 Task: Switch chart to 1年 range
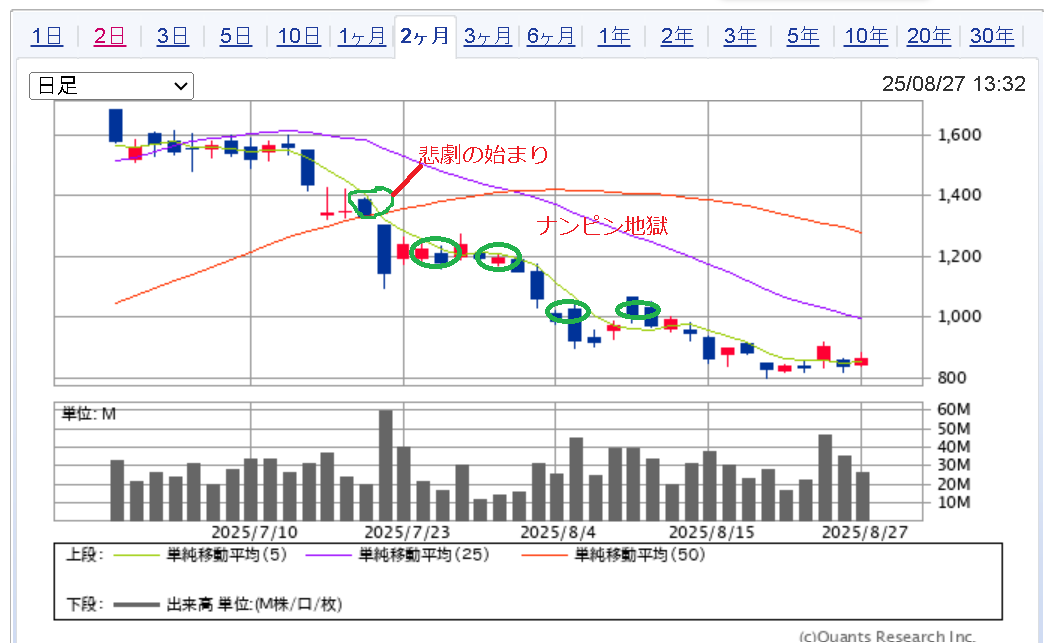(x=614, y=37)
